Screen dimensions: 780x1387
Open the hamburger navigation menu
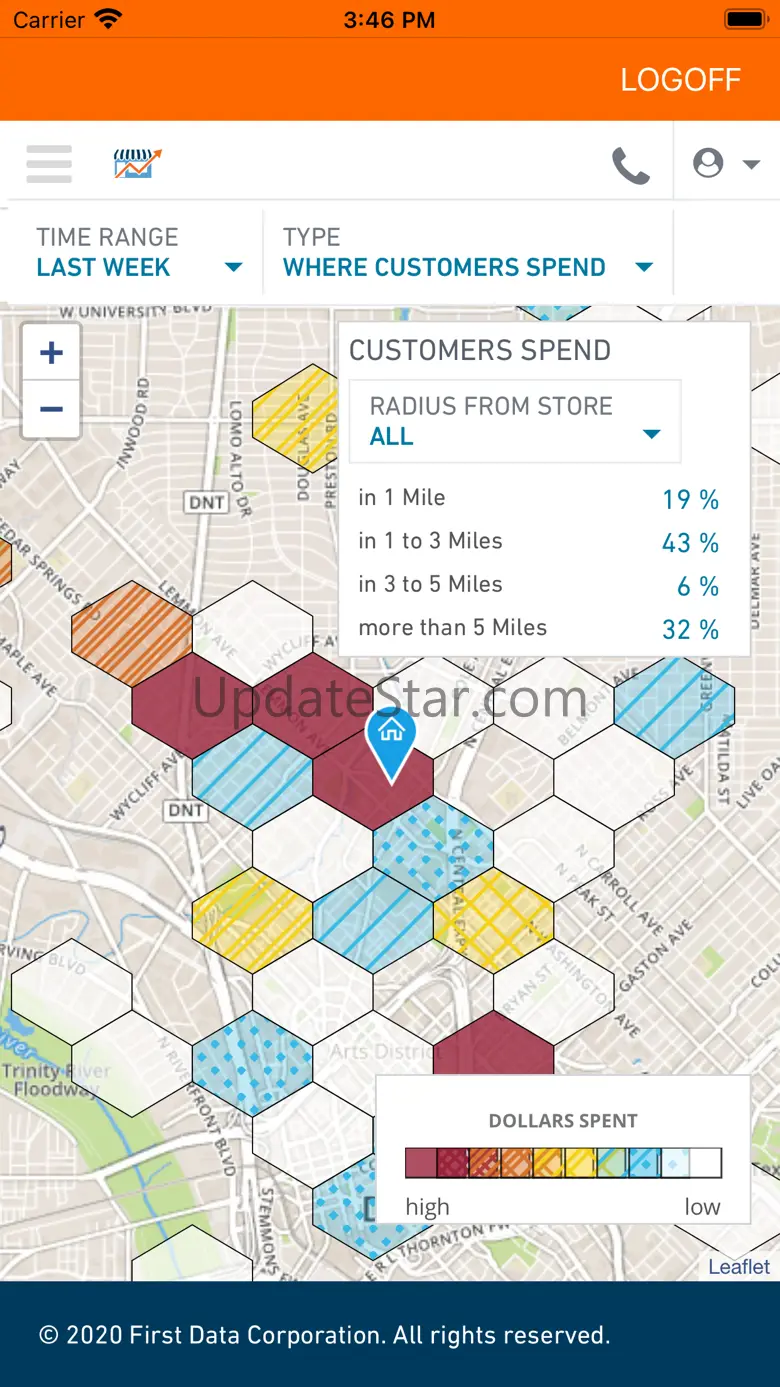click(x=49, y=163)
